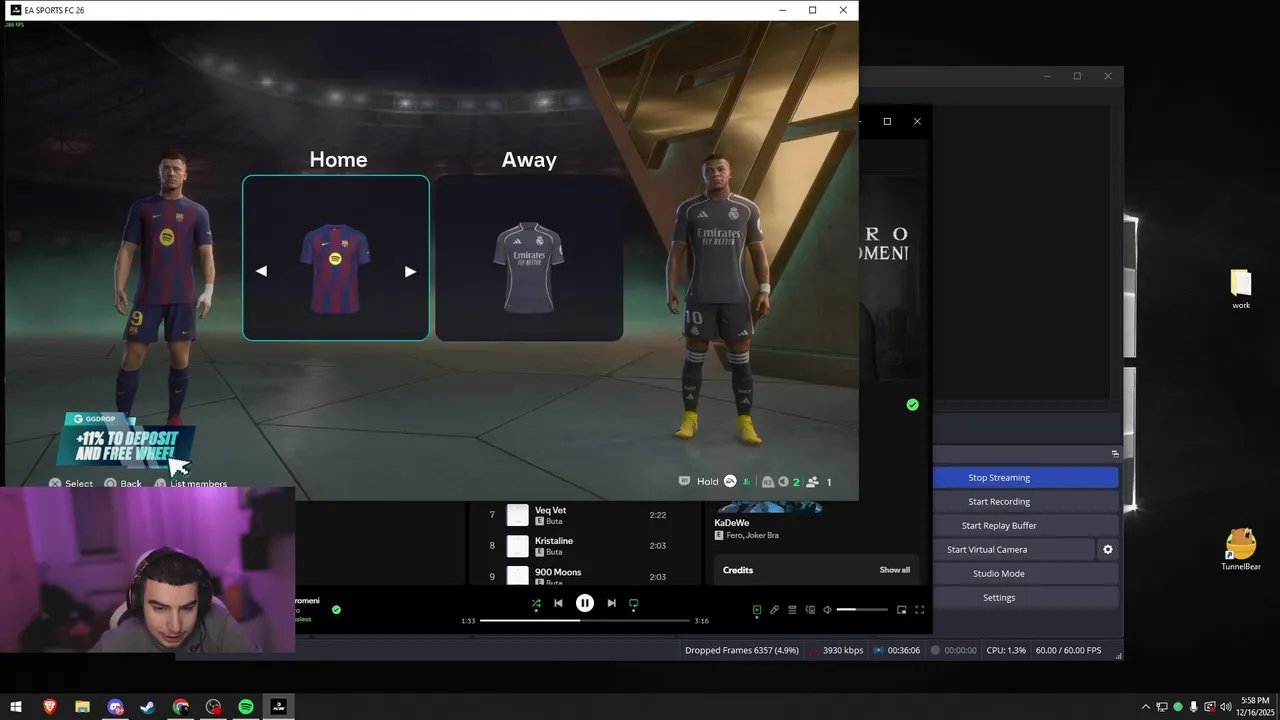Open Spotify lyrics microphone icon
The height and width of the screenshot is (720, 1280).
tap(774, 609)
